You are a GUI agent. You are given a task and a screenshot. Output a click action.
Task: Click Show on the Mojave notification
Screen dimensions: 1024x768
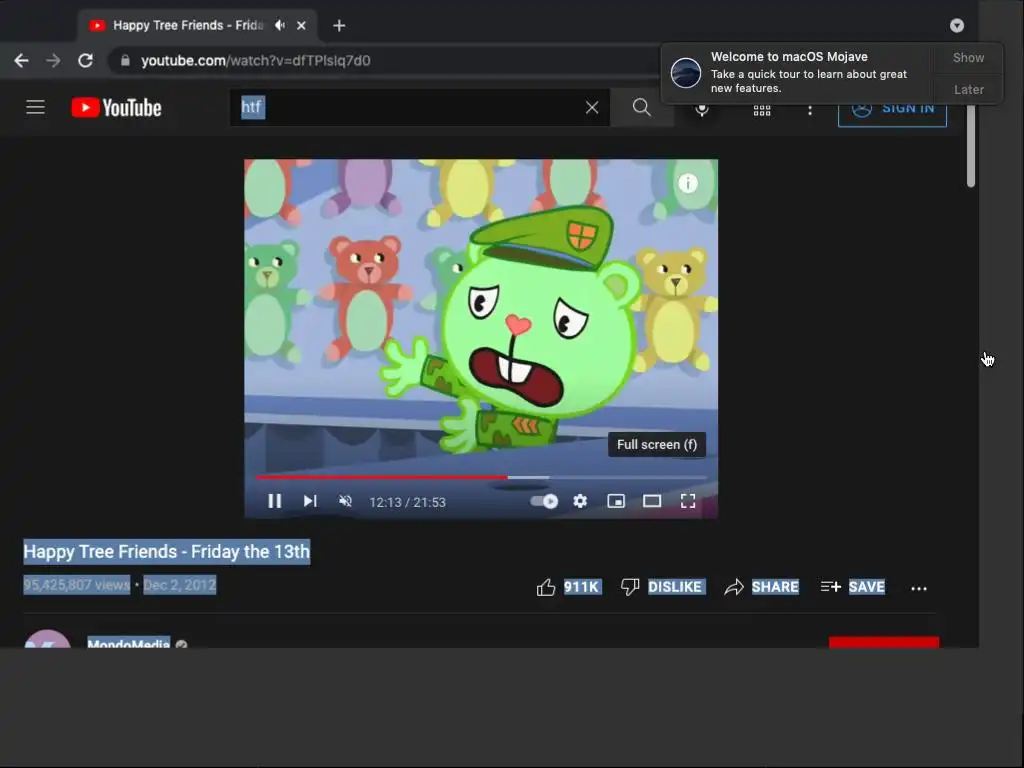point(968,57)
